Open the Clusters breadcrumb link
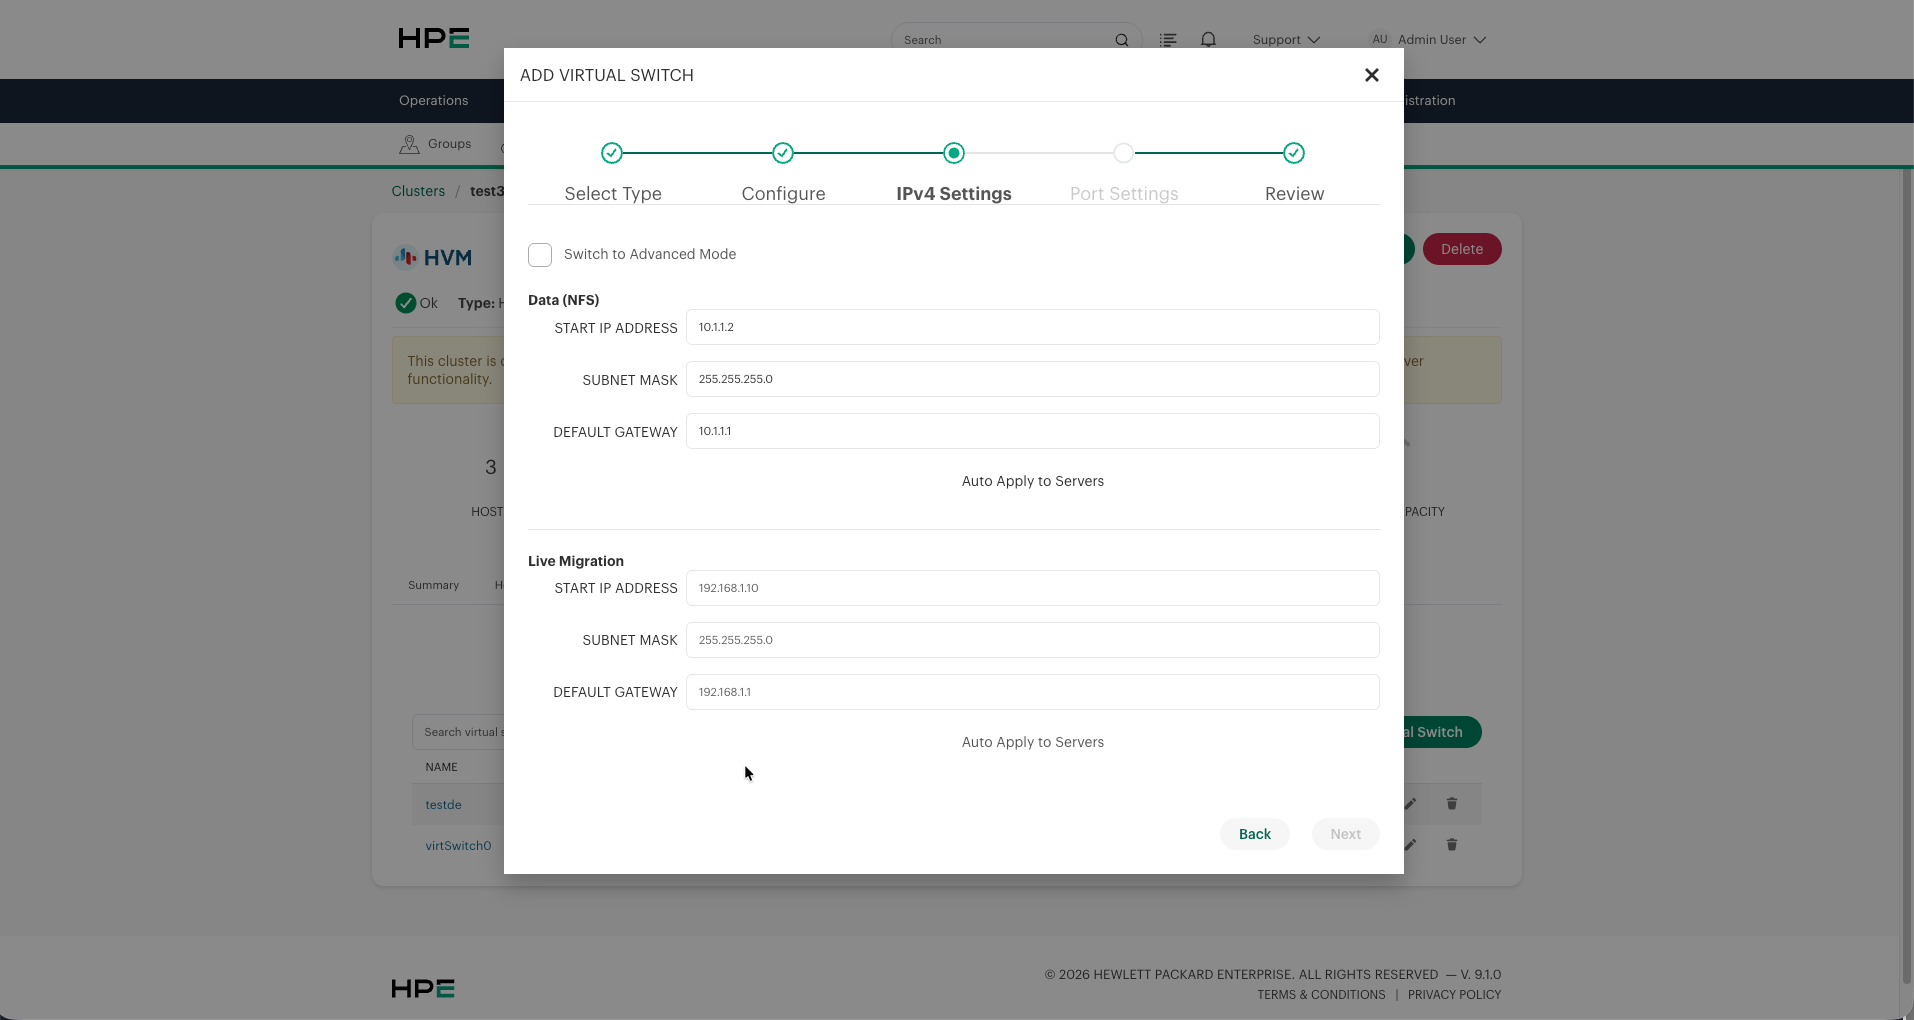1914x1020 pixels. [418, 191]
